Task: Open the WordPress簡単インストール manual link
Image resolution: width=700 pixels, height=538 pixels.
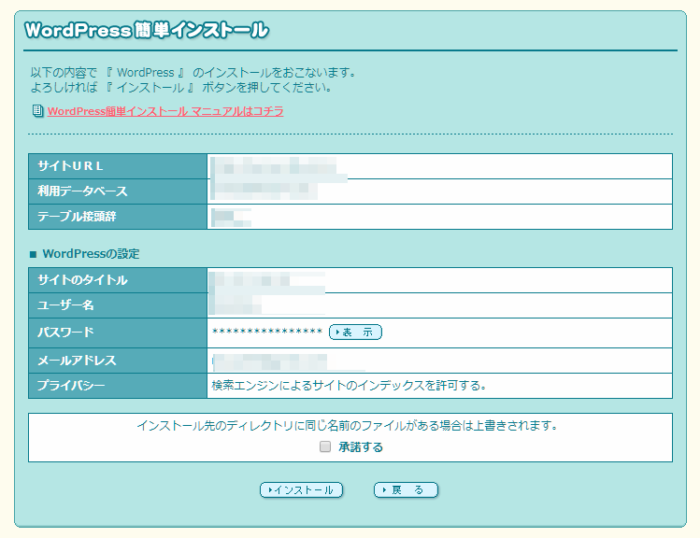Action: point(165,112)
